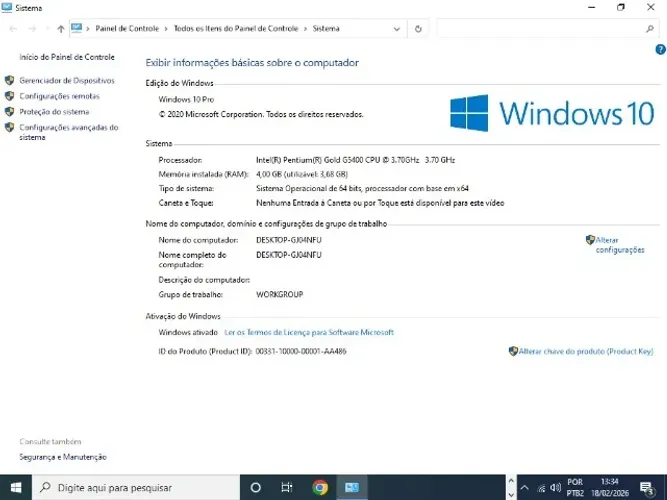This screenshot has width=667, height=500.
Task: Click the computer icon in address bar
Action: [77, 28]
